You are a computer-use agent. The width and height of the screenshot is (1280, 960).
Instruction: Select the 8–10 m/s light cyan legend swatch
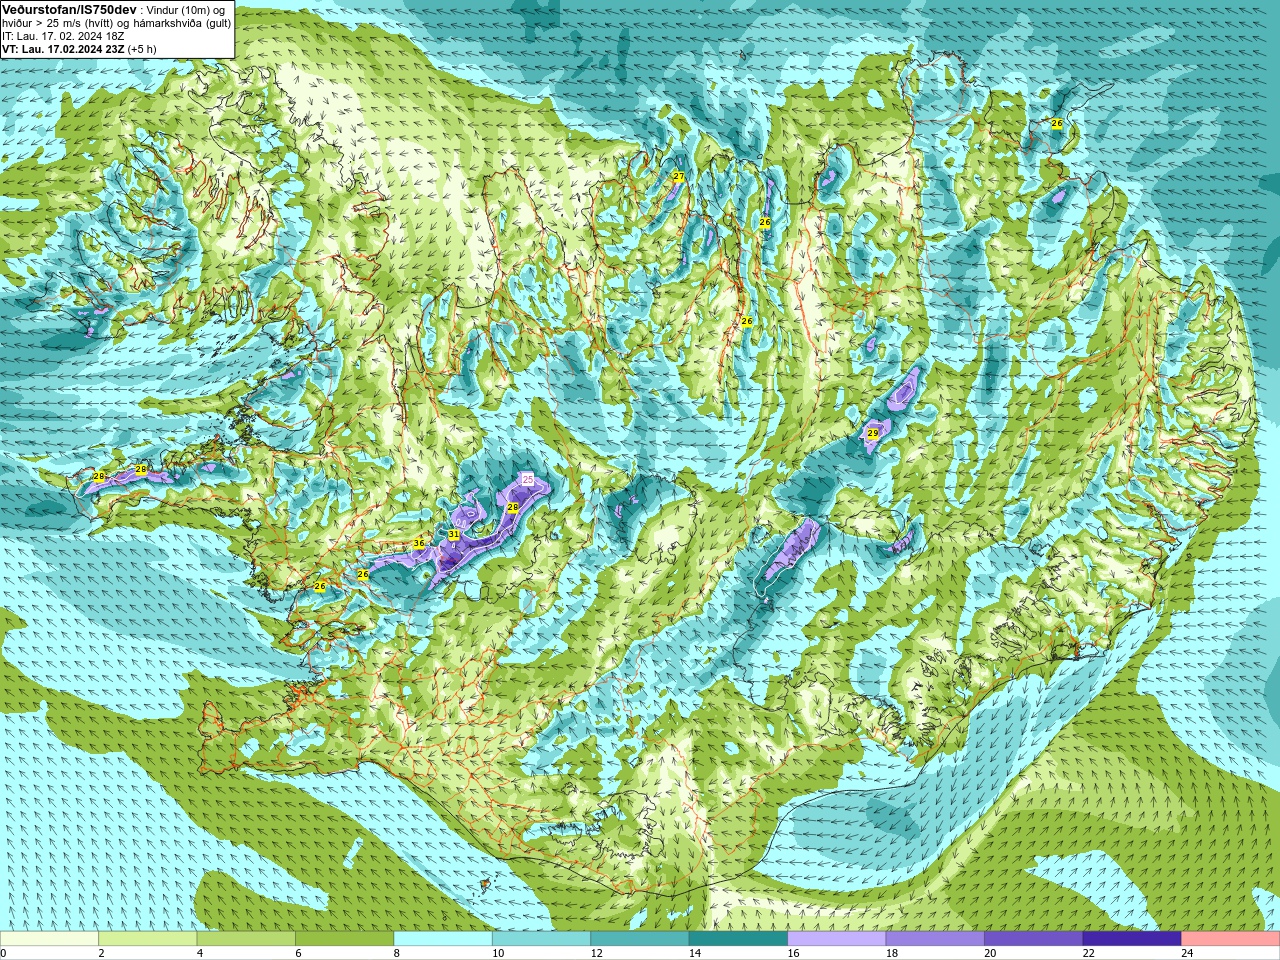point(443,939)
